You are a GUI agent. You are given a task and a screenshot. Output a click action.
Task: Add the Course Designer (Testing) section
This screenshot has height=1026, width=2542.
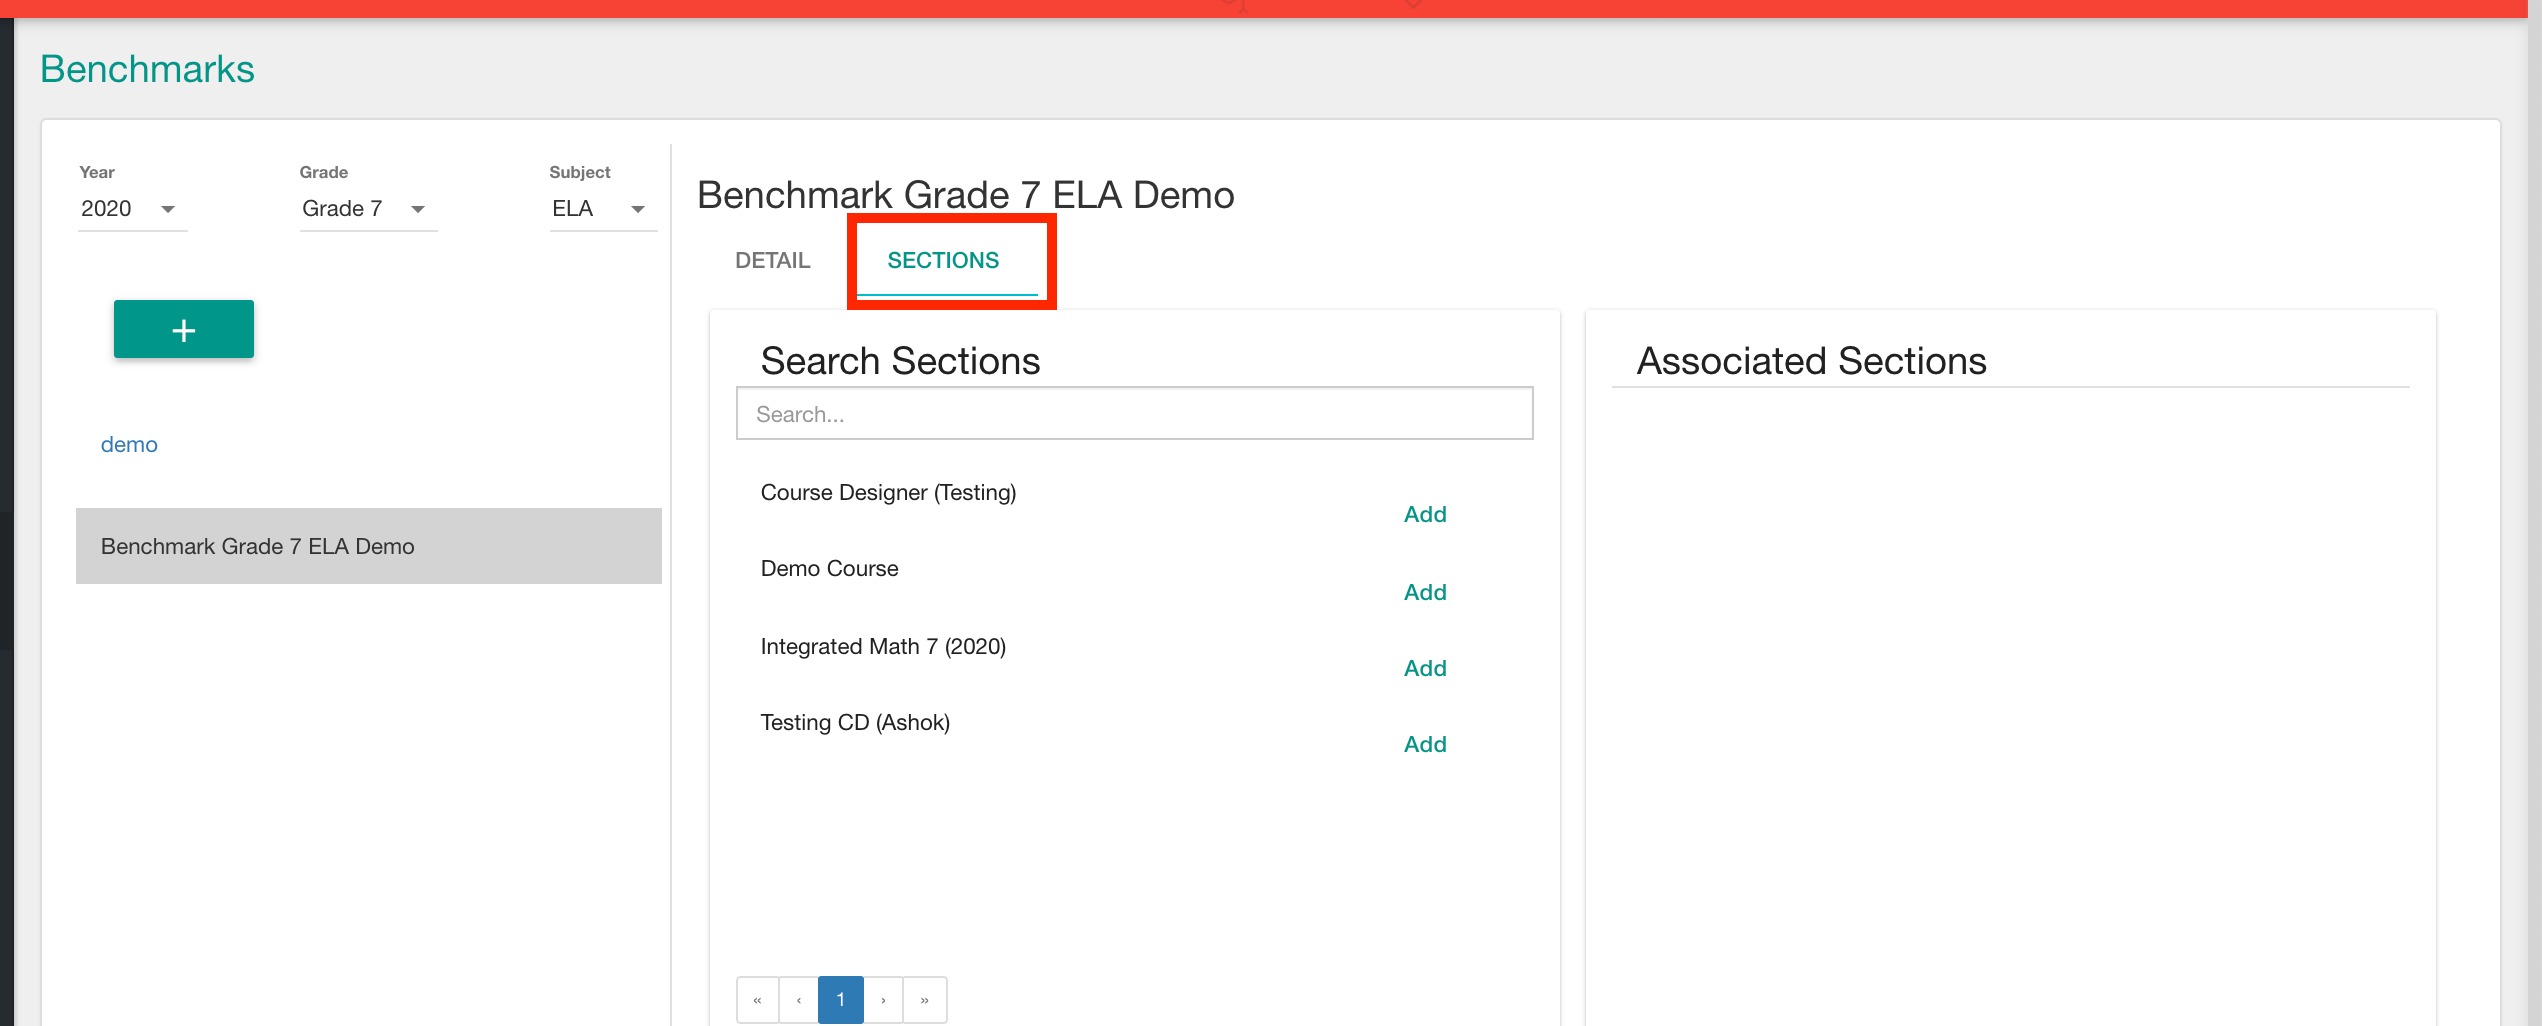tap(1425, 514)
